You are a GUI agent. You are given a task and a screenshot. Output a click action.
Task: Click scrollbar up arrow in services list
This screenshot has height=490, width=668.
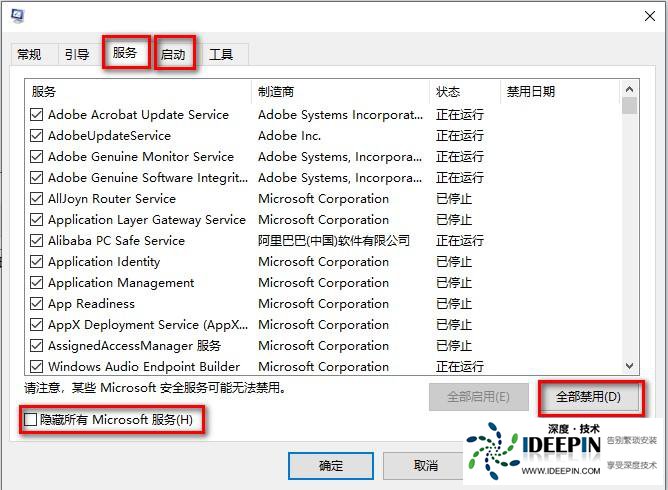click(629, 89)
